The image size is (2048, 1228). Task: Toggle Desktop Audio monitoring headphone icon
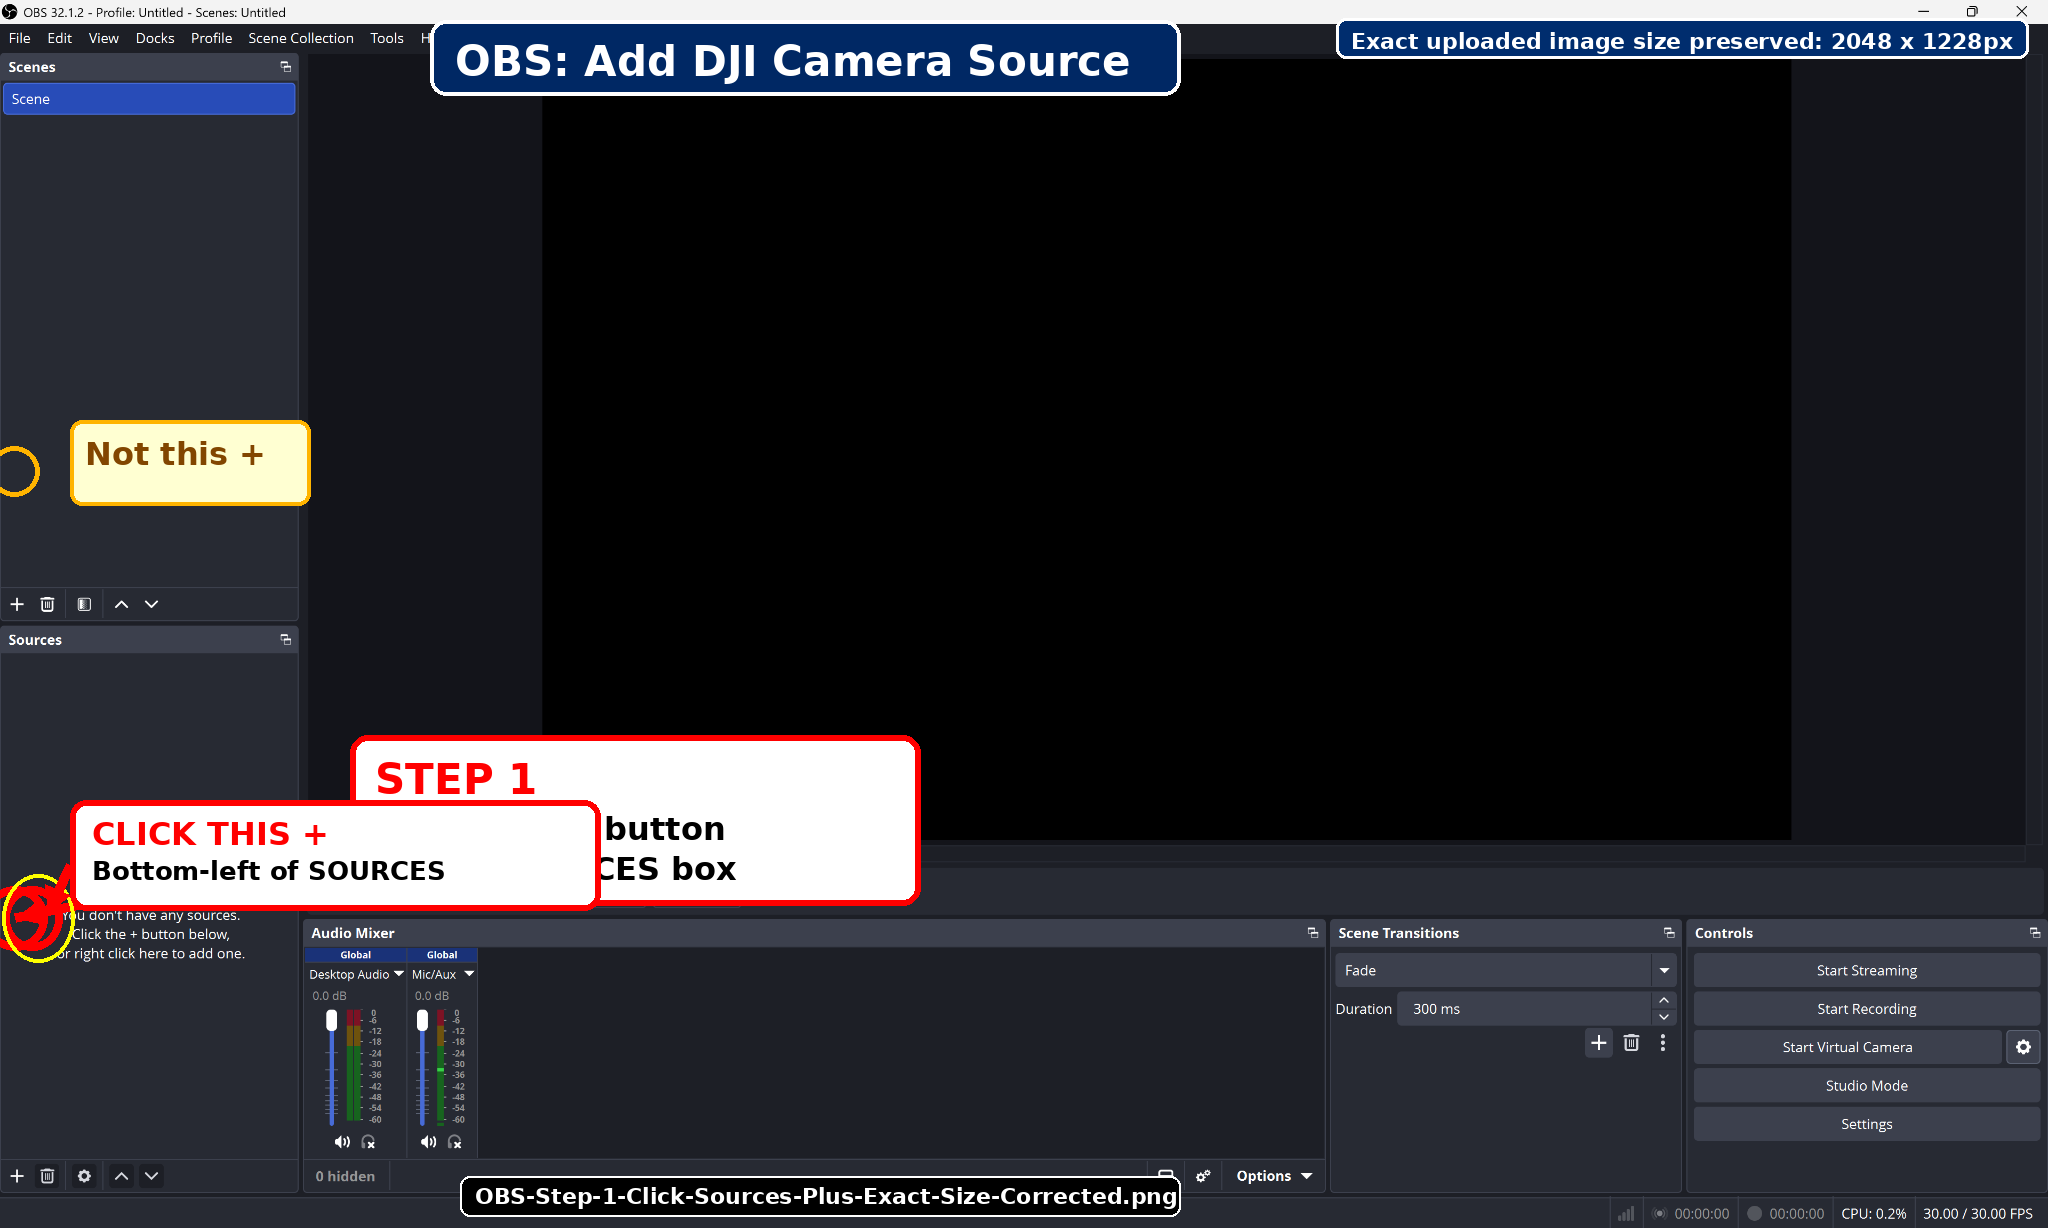[368, 1142]
